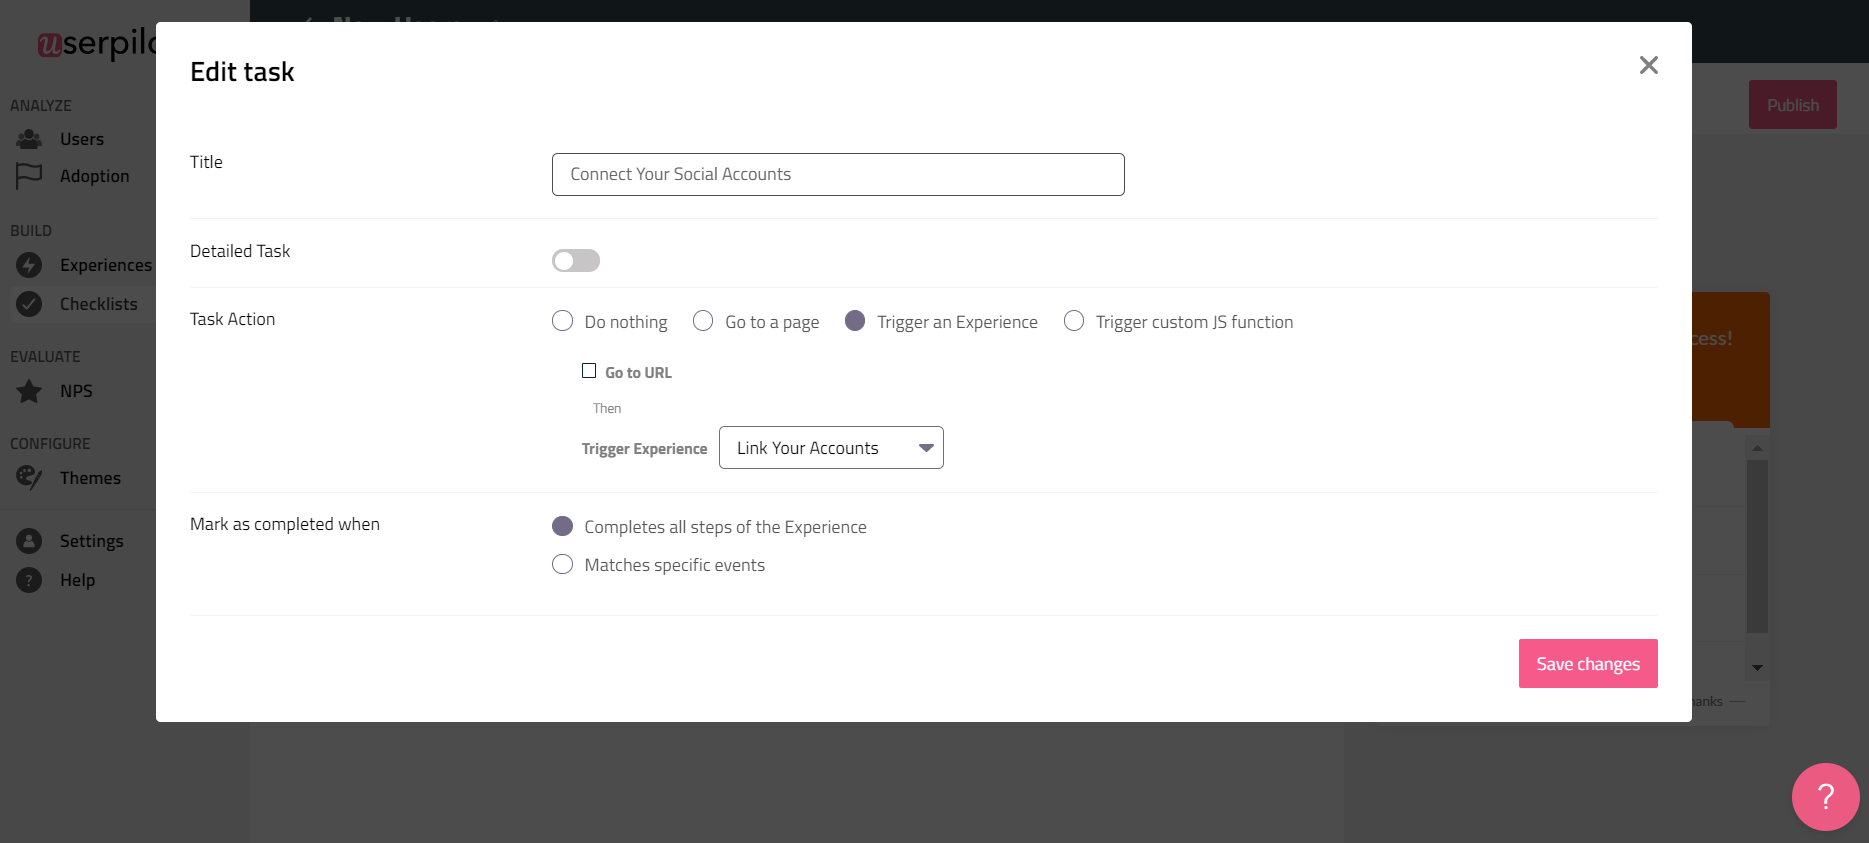Select the Do nothing radio option
Screen dimensions: 1869x843
click(563, 321)
